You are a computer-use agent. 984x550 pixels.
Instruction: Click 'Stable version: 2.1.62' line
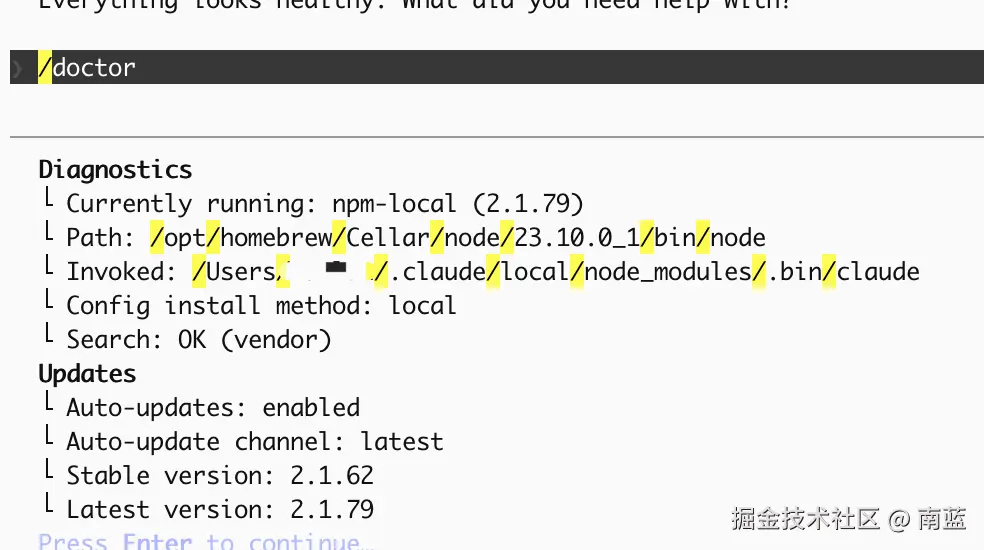[220, 476]
